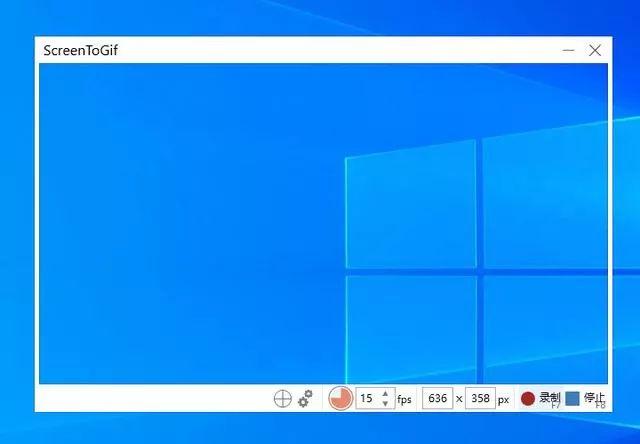Viewport: 640px width, 444px height.
Task: Increase fps with the up arrow
Action: tap(386, 393)
